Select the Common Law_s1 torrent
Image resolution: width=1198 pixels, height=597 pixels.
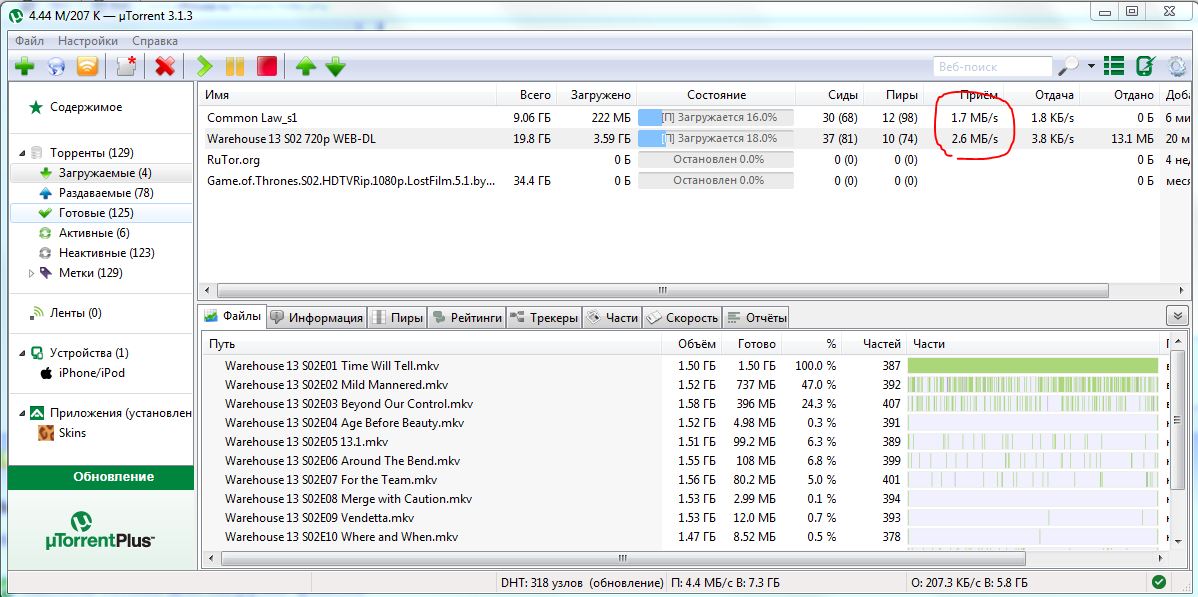[251, 118]
